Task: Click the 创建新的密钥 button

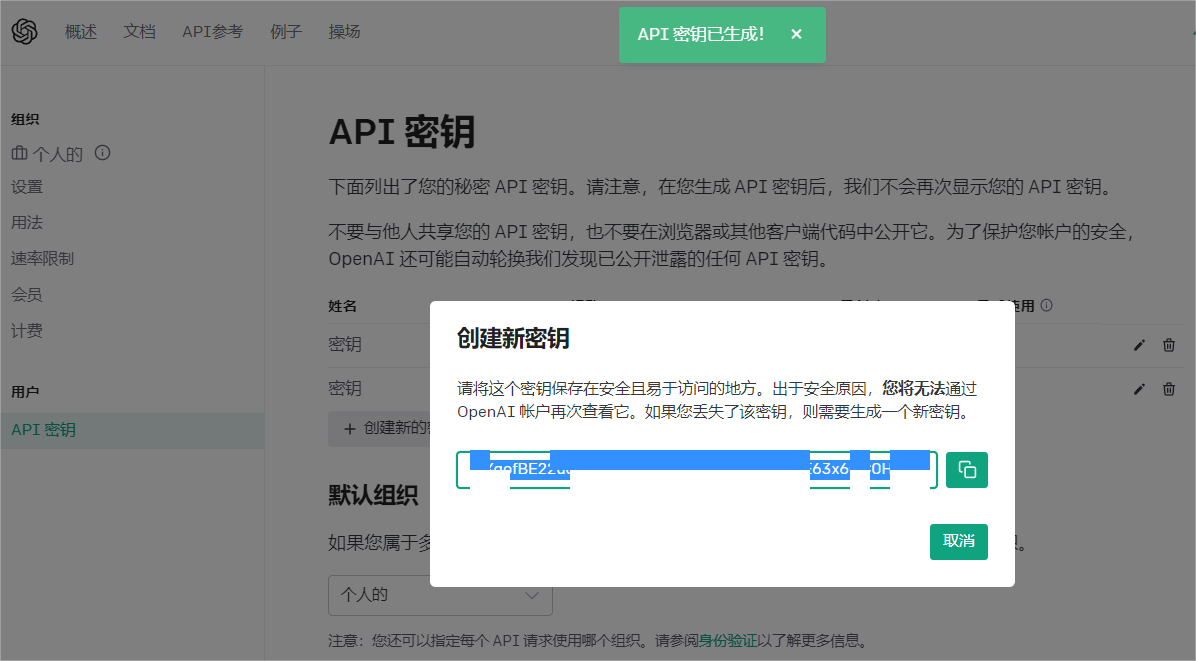Action: [380, 428]
